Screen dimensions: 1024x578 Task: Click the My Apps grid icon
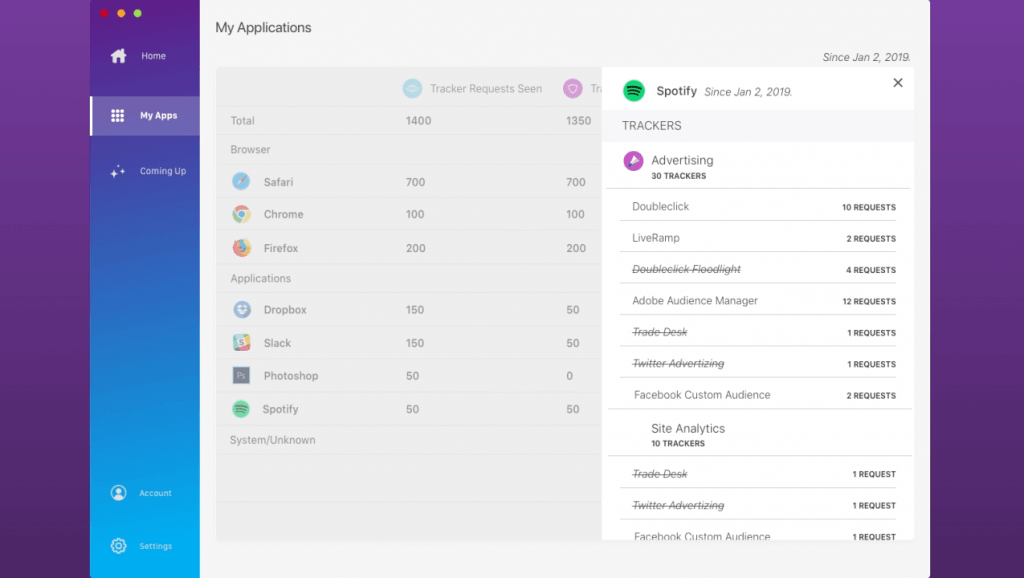(118, 116)
